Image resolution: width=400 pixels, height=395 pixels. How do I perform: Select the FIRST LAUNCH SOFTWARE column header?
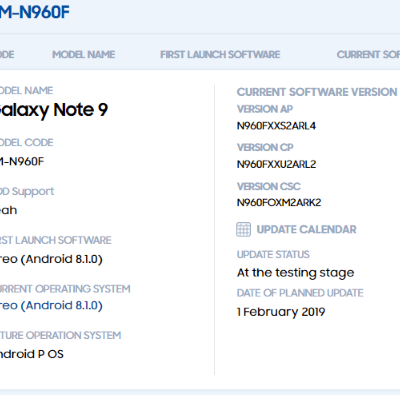(220, 54)
